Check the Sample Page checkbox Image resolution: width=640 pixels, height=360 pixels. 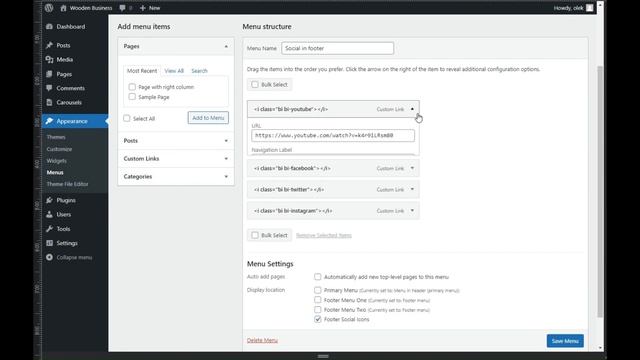click(132, 97)
